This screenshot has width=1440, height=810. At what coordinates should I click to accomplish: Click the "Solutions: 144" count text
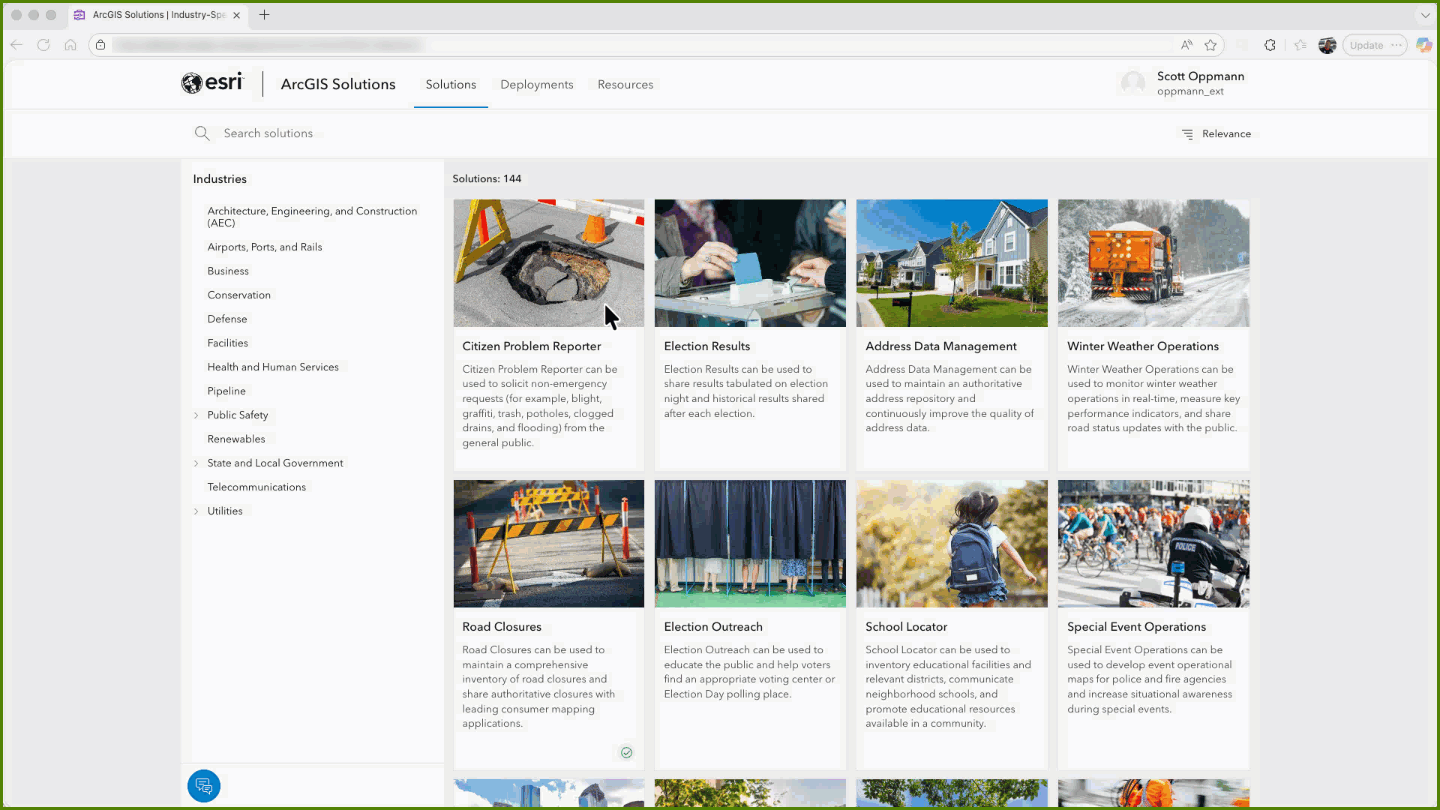tap(487, 179)
